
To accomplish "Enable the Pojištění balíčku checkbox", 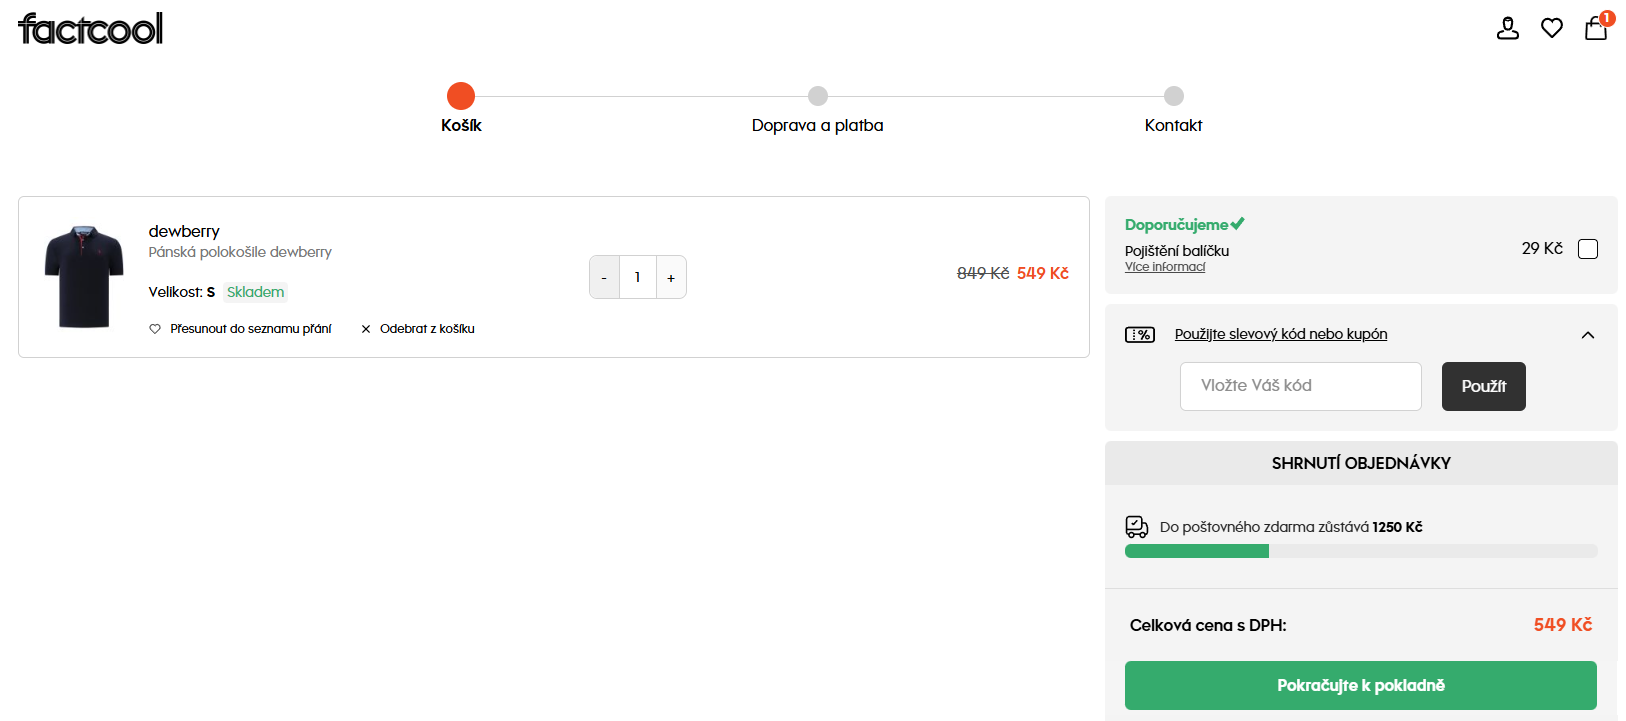I will point(1588,249).
